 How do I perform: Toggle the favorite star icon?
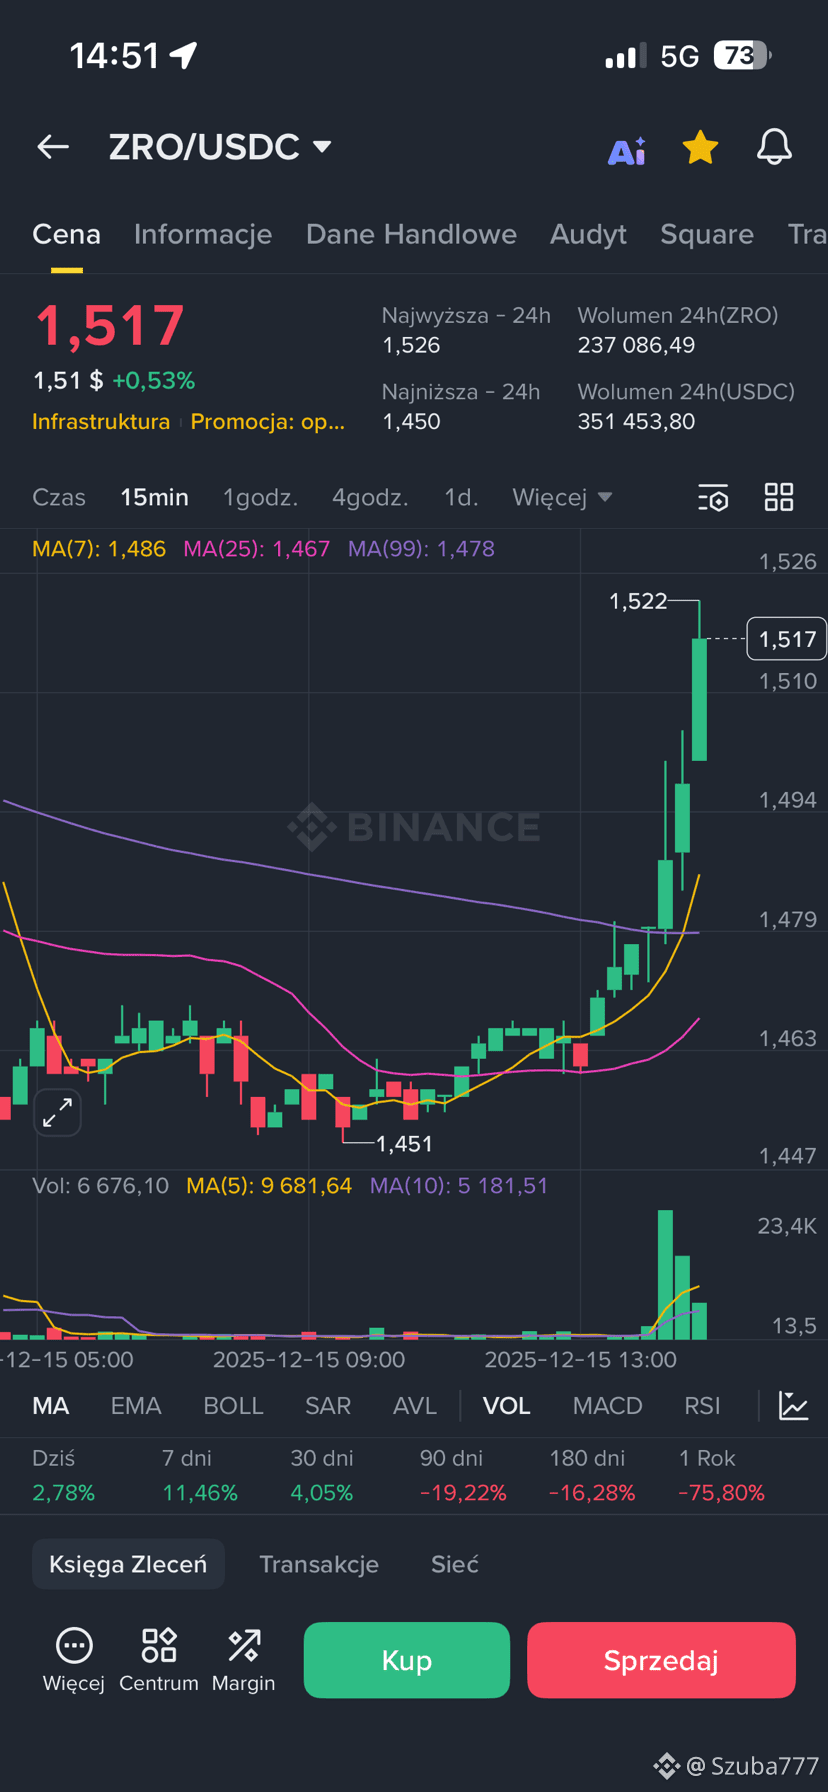(x=700, y=148)
